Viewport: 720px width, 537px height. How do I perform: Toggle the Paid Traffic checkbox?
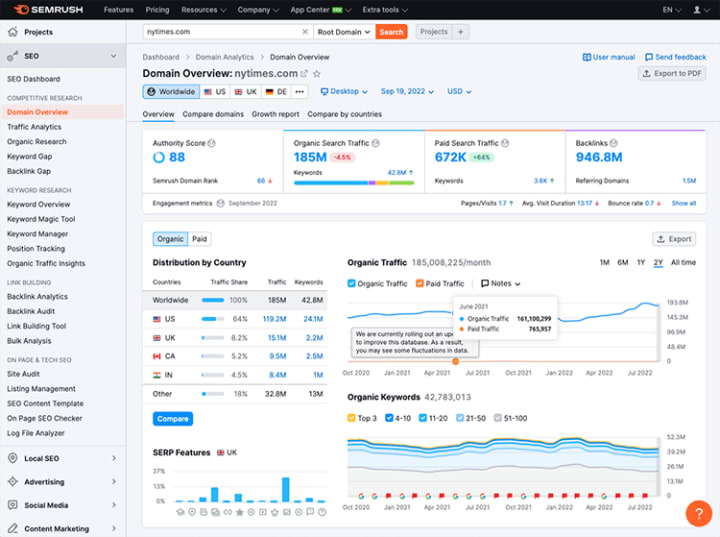[419, 283]
